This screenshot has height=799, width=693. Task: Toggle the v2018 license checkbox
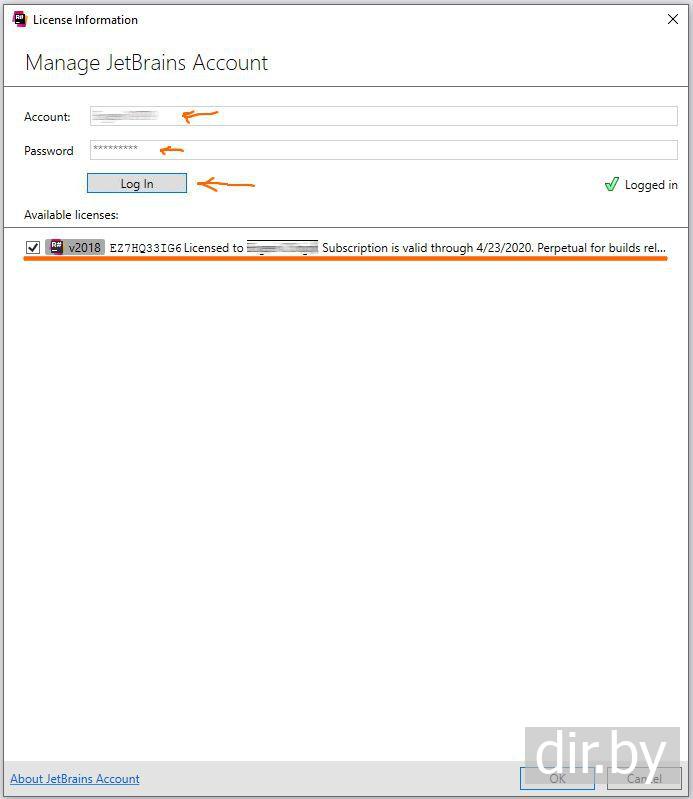click(33, 248)
